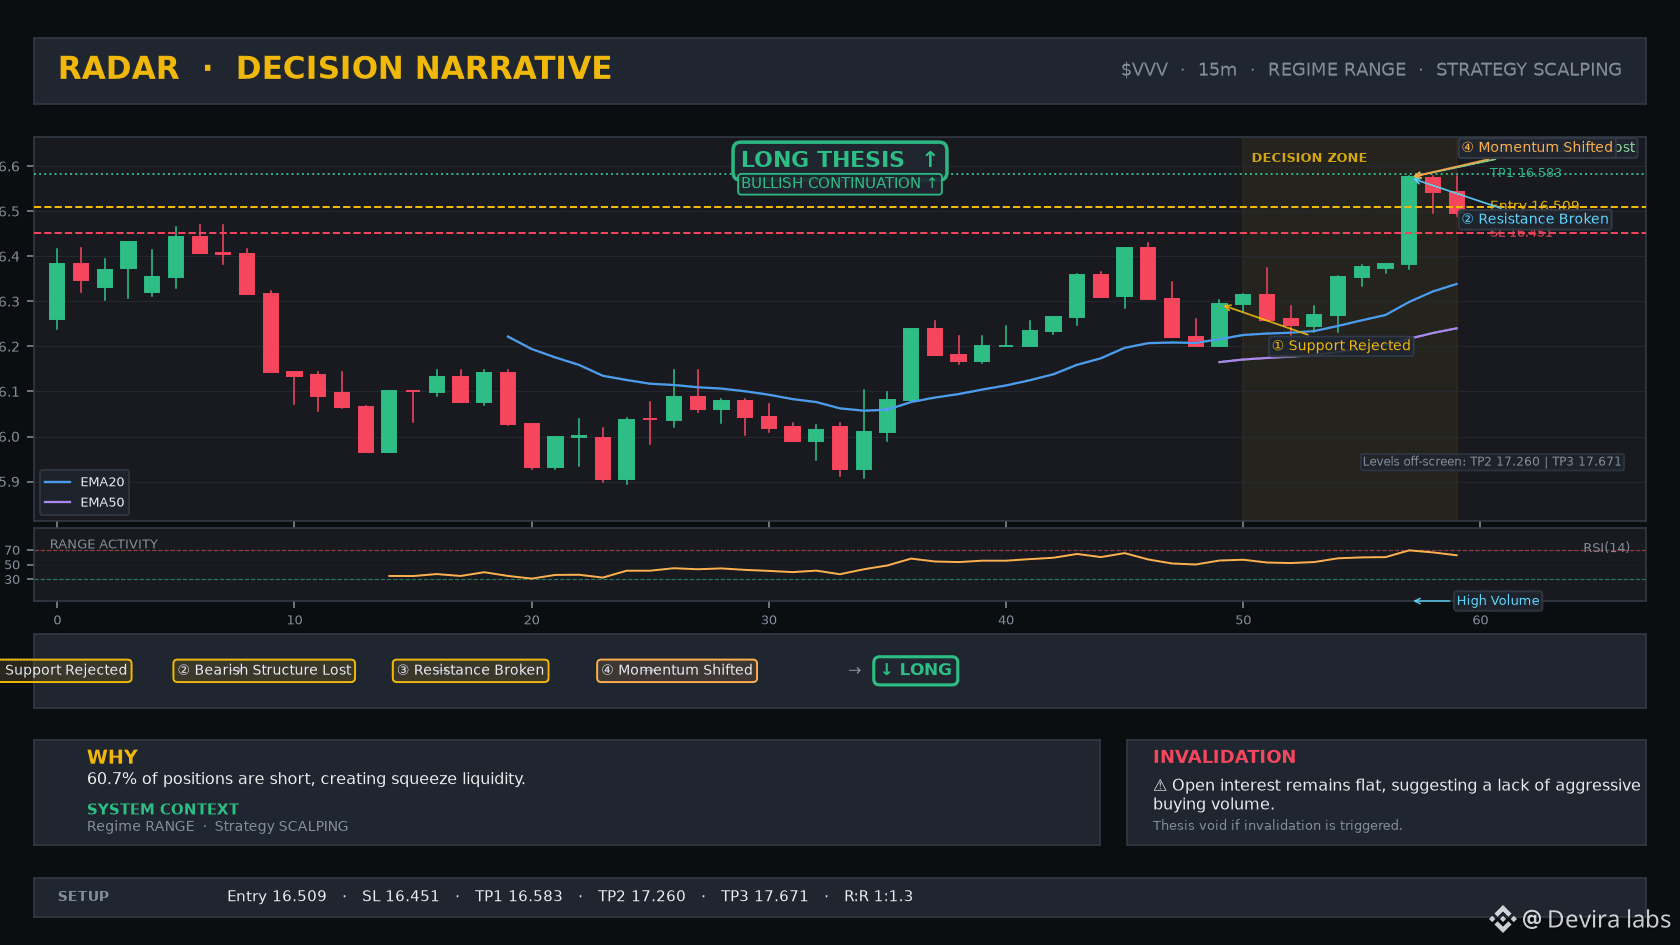Click the off-screen levels TP2 TP3 note
This screenshot has width=1680, height=945.
[x=1492, y=461]
